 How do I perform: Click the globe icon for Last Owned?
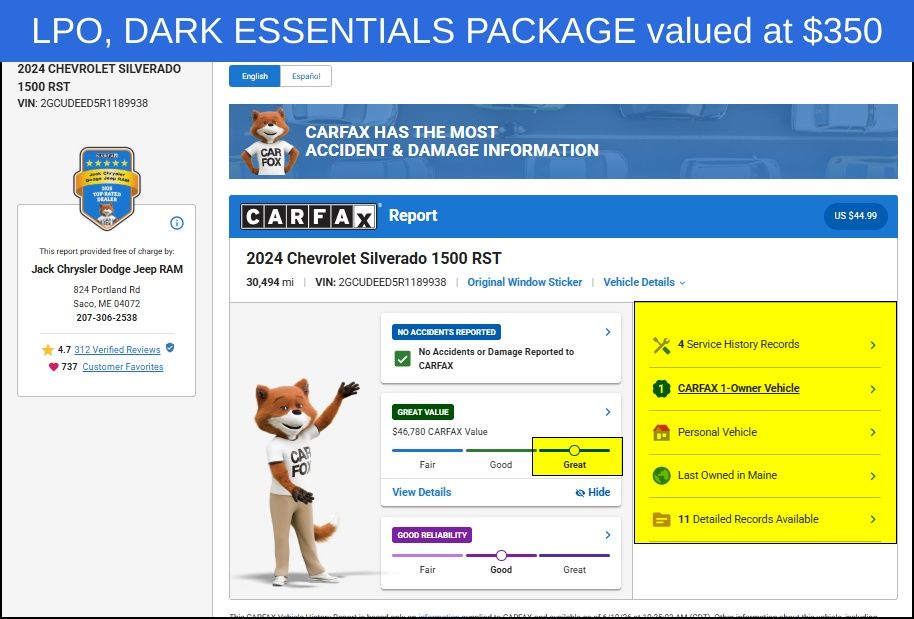[x=662, y=476]
